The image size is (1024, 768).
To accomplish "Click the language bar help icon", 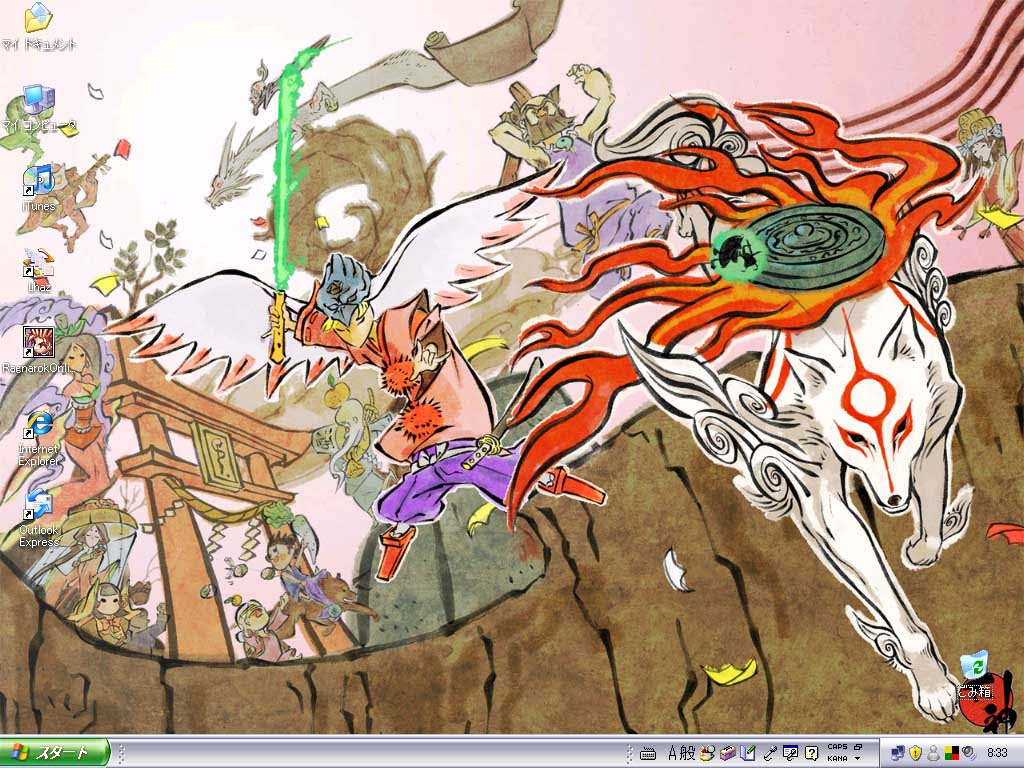I will click(812, 753).
